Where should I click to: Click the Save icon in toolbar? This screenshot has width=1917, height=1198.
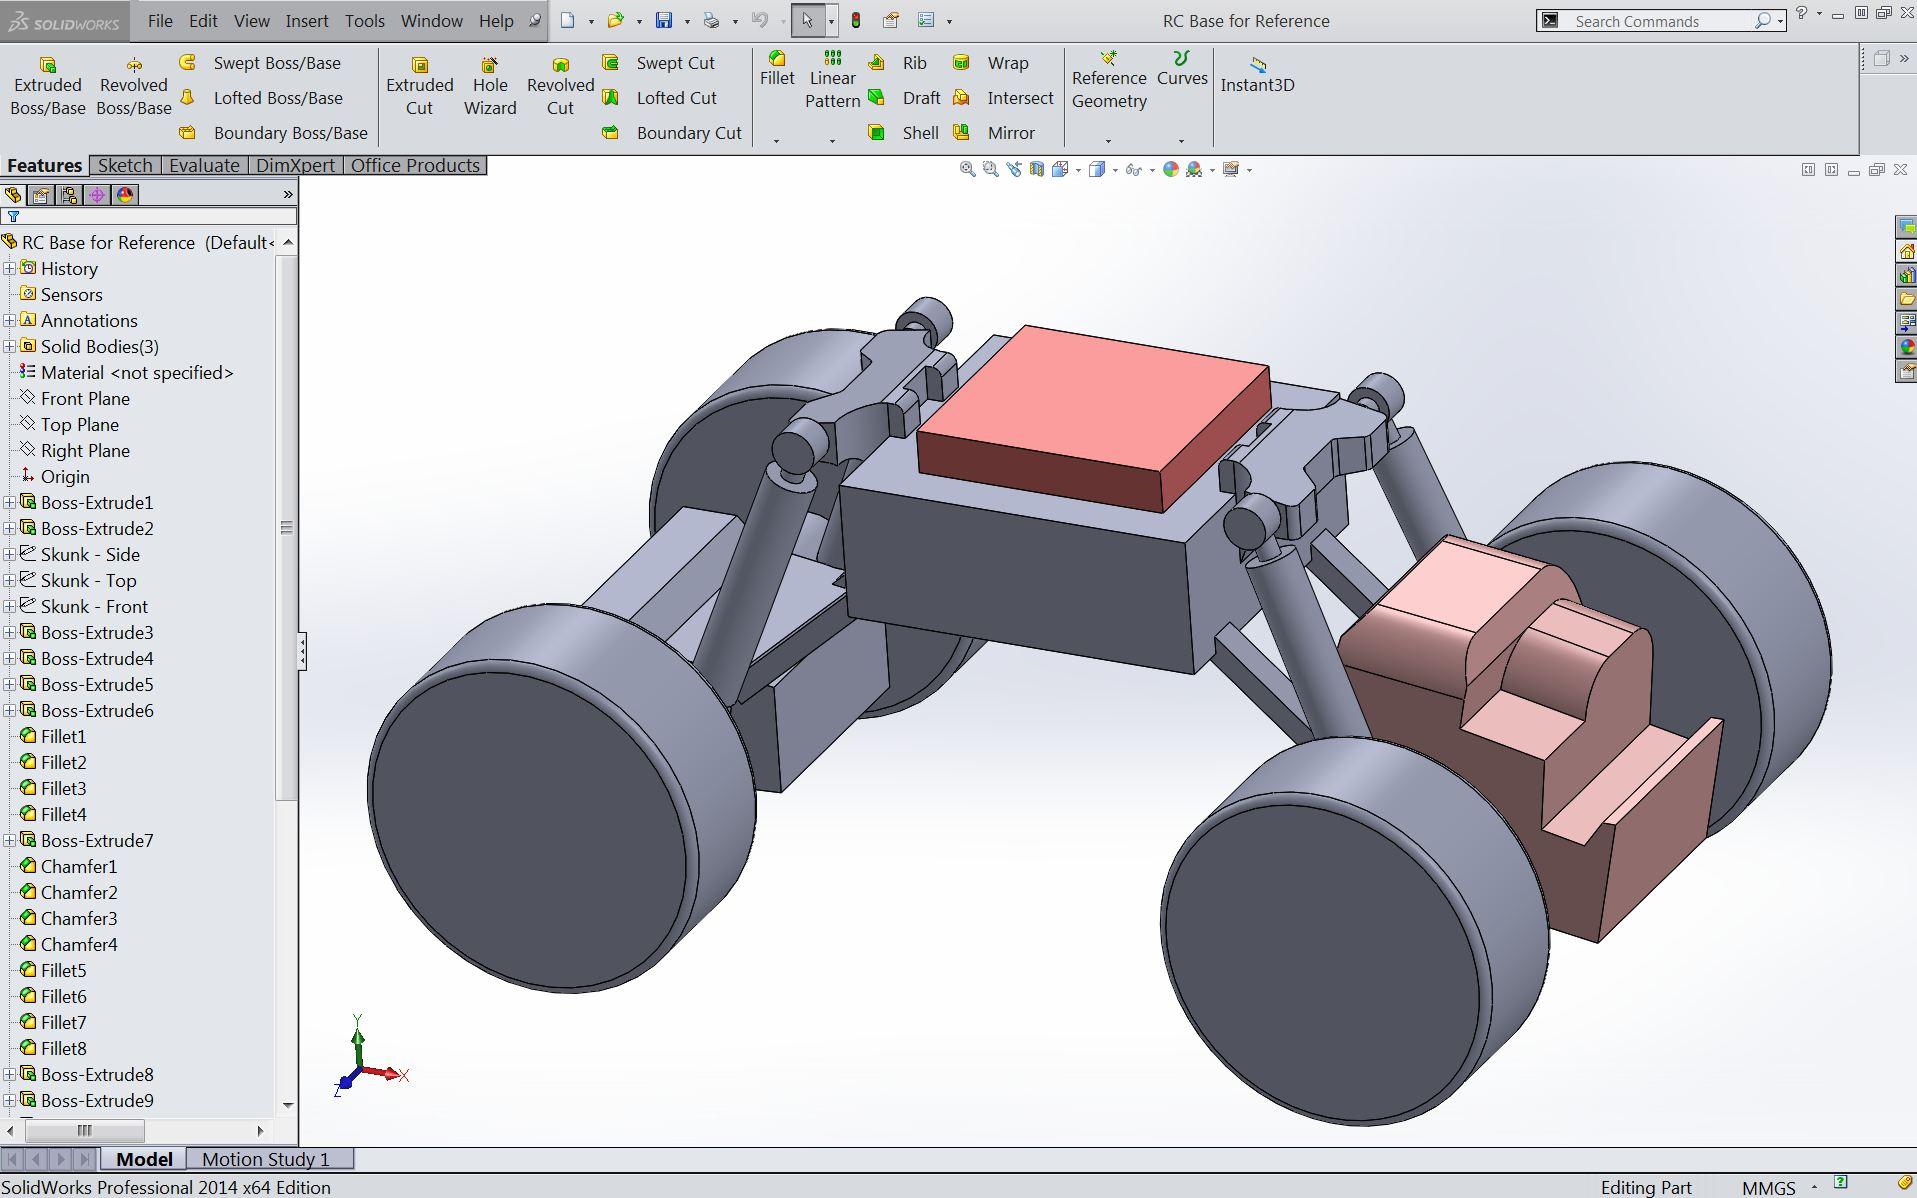[x=664, y=21]
